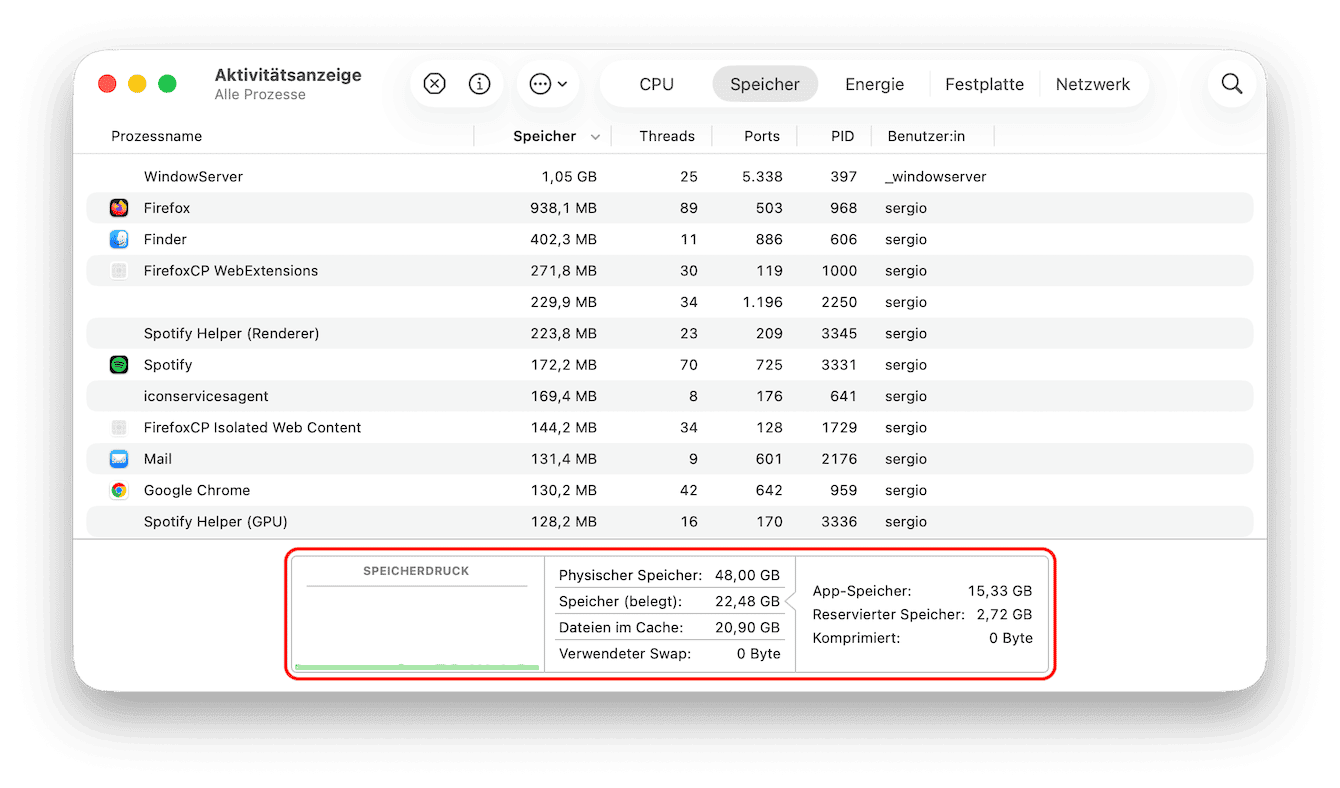Image resolution: width=1340 pixels, height=788 pixels.
Task: Click the Mail app icon
Action: coord(119,459)
